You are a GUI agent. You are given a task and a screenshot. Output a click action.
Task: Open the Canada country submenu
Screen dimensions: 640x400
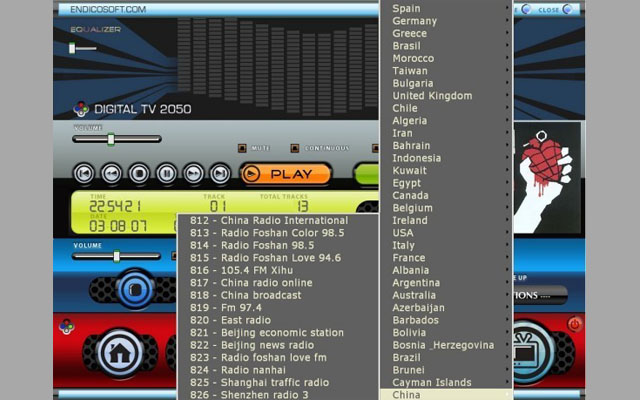click(445, 196)
